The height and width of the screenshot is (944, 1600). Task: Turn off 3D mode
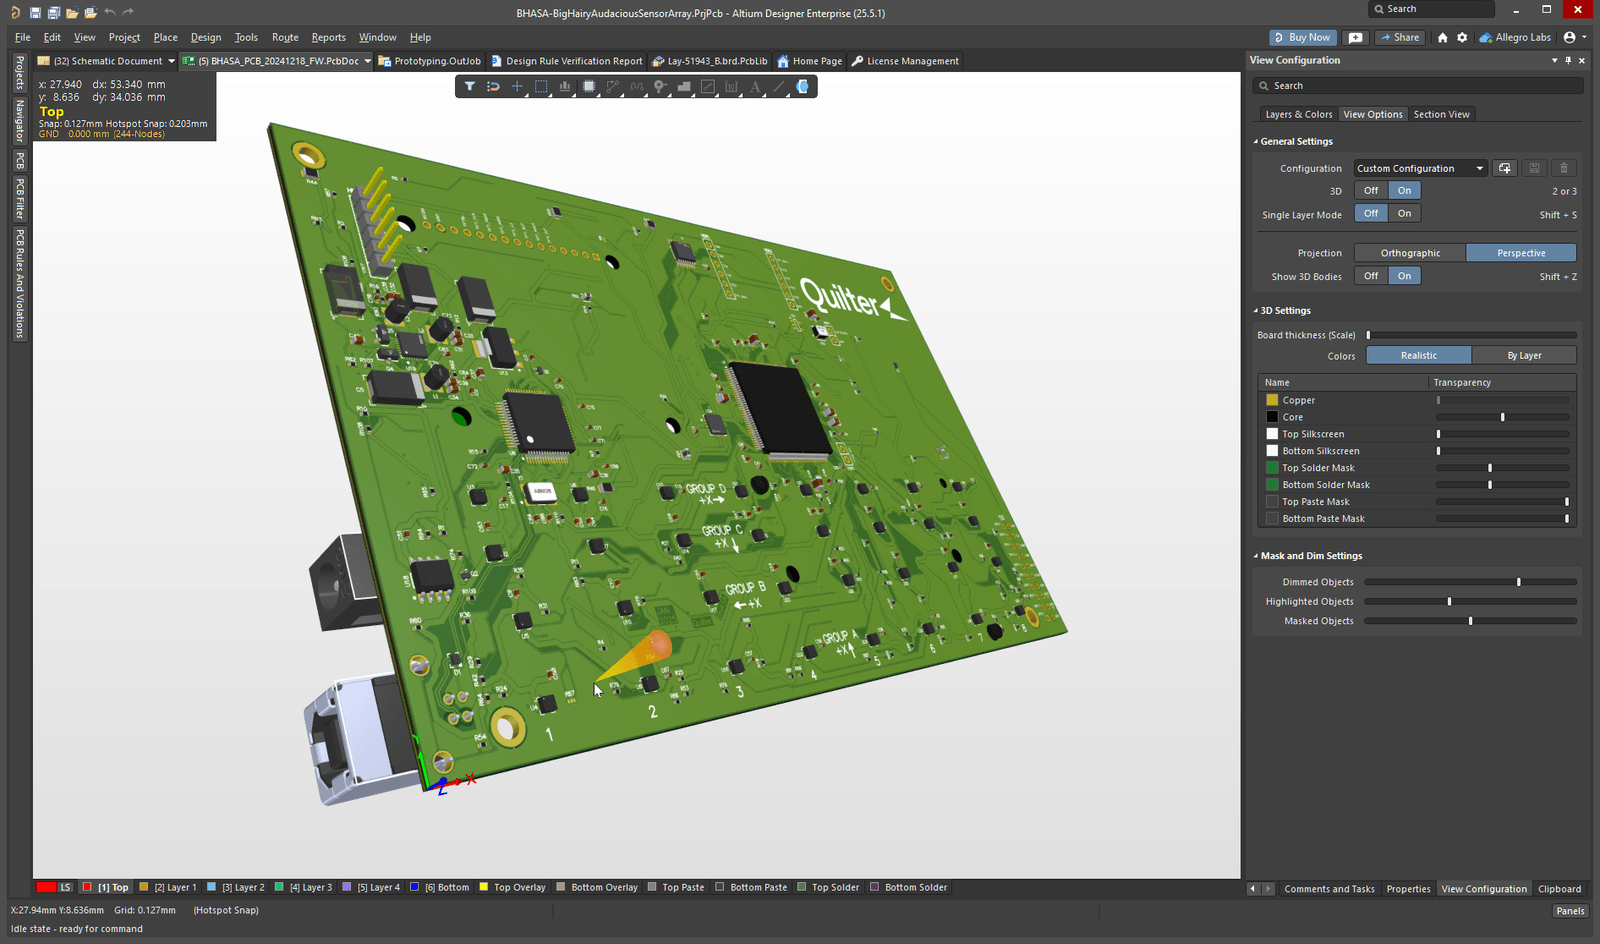point(1370,190)
